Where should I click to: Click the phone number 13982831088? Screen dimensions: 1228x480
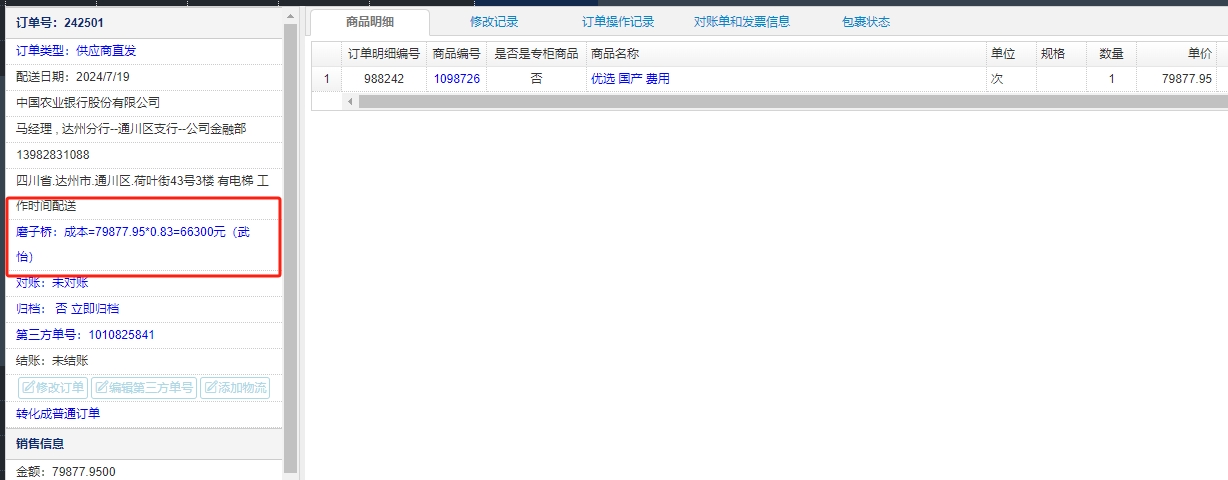pyautogui.click(x=52, y=154)
